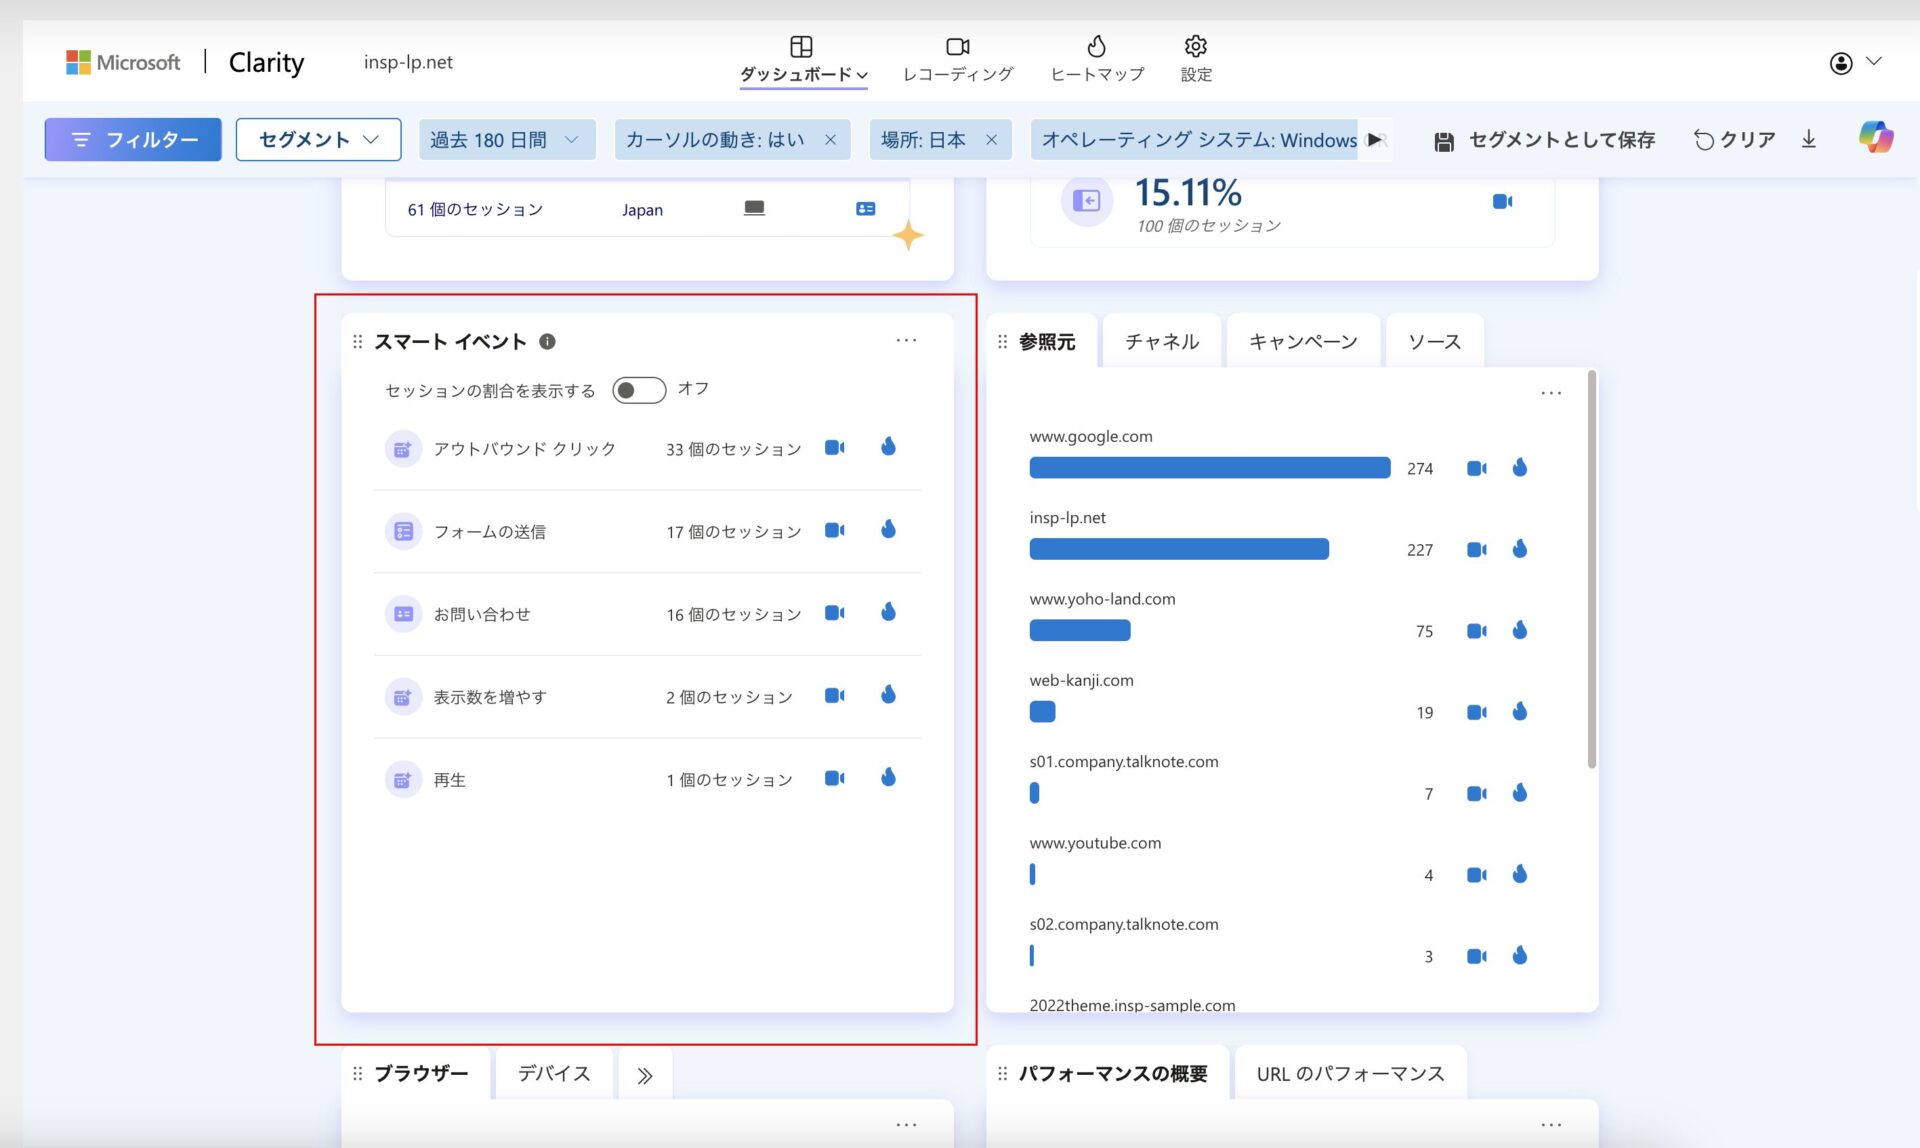Viewport: 1920px width, 1148px height.
Task: Show heatmap for 表示数を増やす event
Action: (x=888, y=695)
